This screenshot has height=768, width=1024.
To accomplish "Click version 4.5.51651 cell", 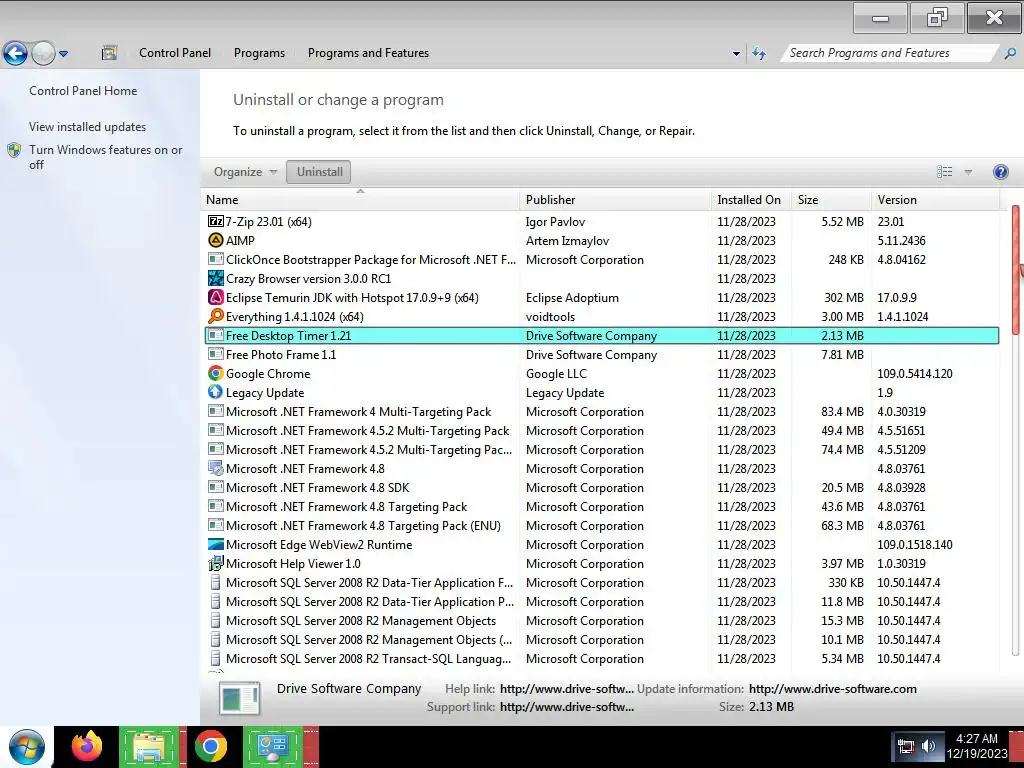I will pos(901,430).
